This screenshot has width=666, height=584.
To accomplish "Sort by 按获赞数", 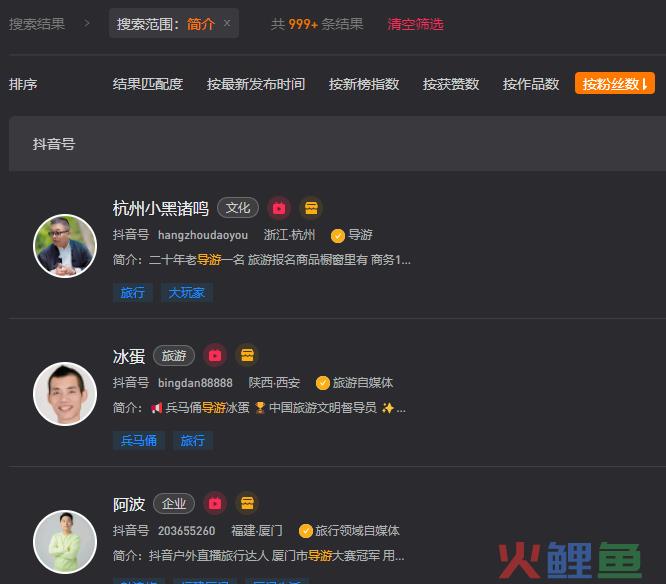I will coord(451,84).
